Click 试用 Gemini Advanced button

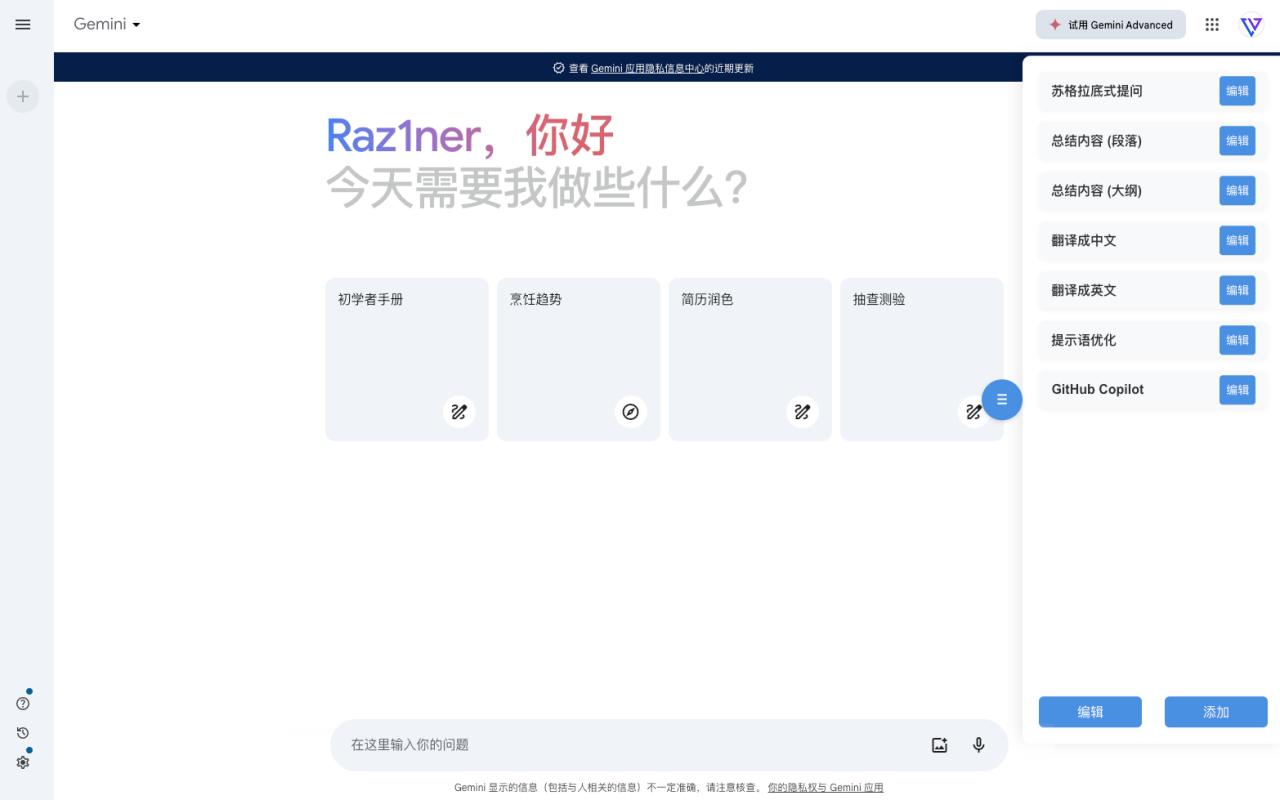click(x=1110, y=24)
